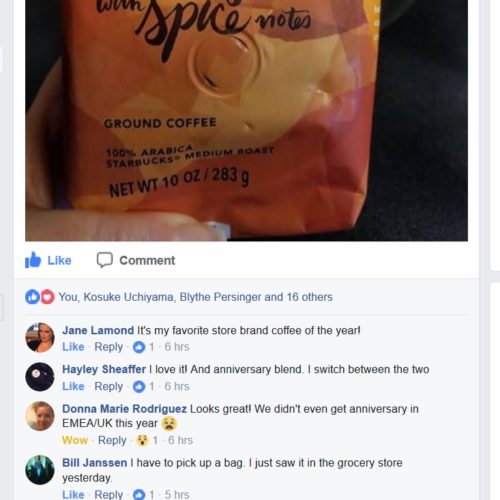Click the like count icon on Bill Janssen's comment
Screen dimensions: 500x500
pos(139,495)
